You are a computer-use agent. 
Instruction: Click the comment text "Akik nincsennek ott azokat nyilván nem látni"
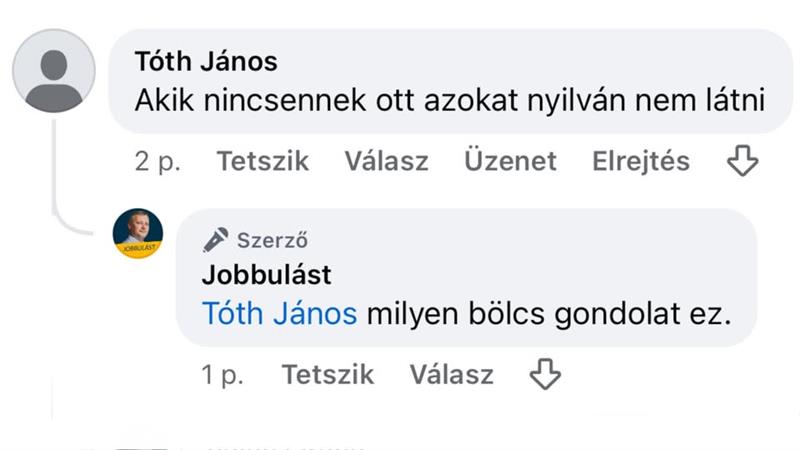(x=449, y=100)
